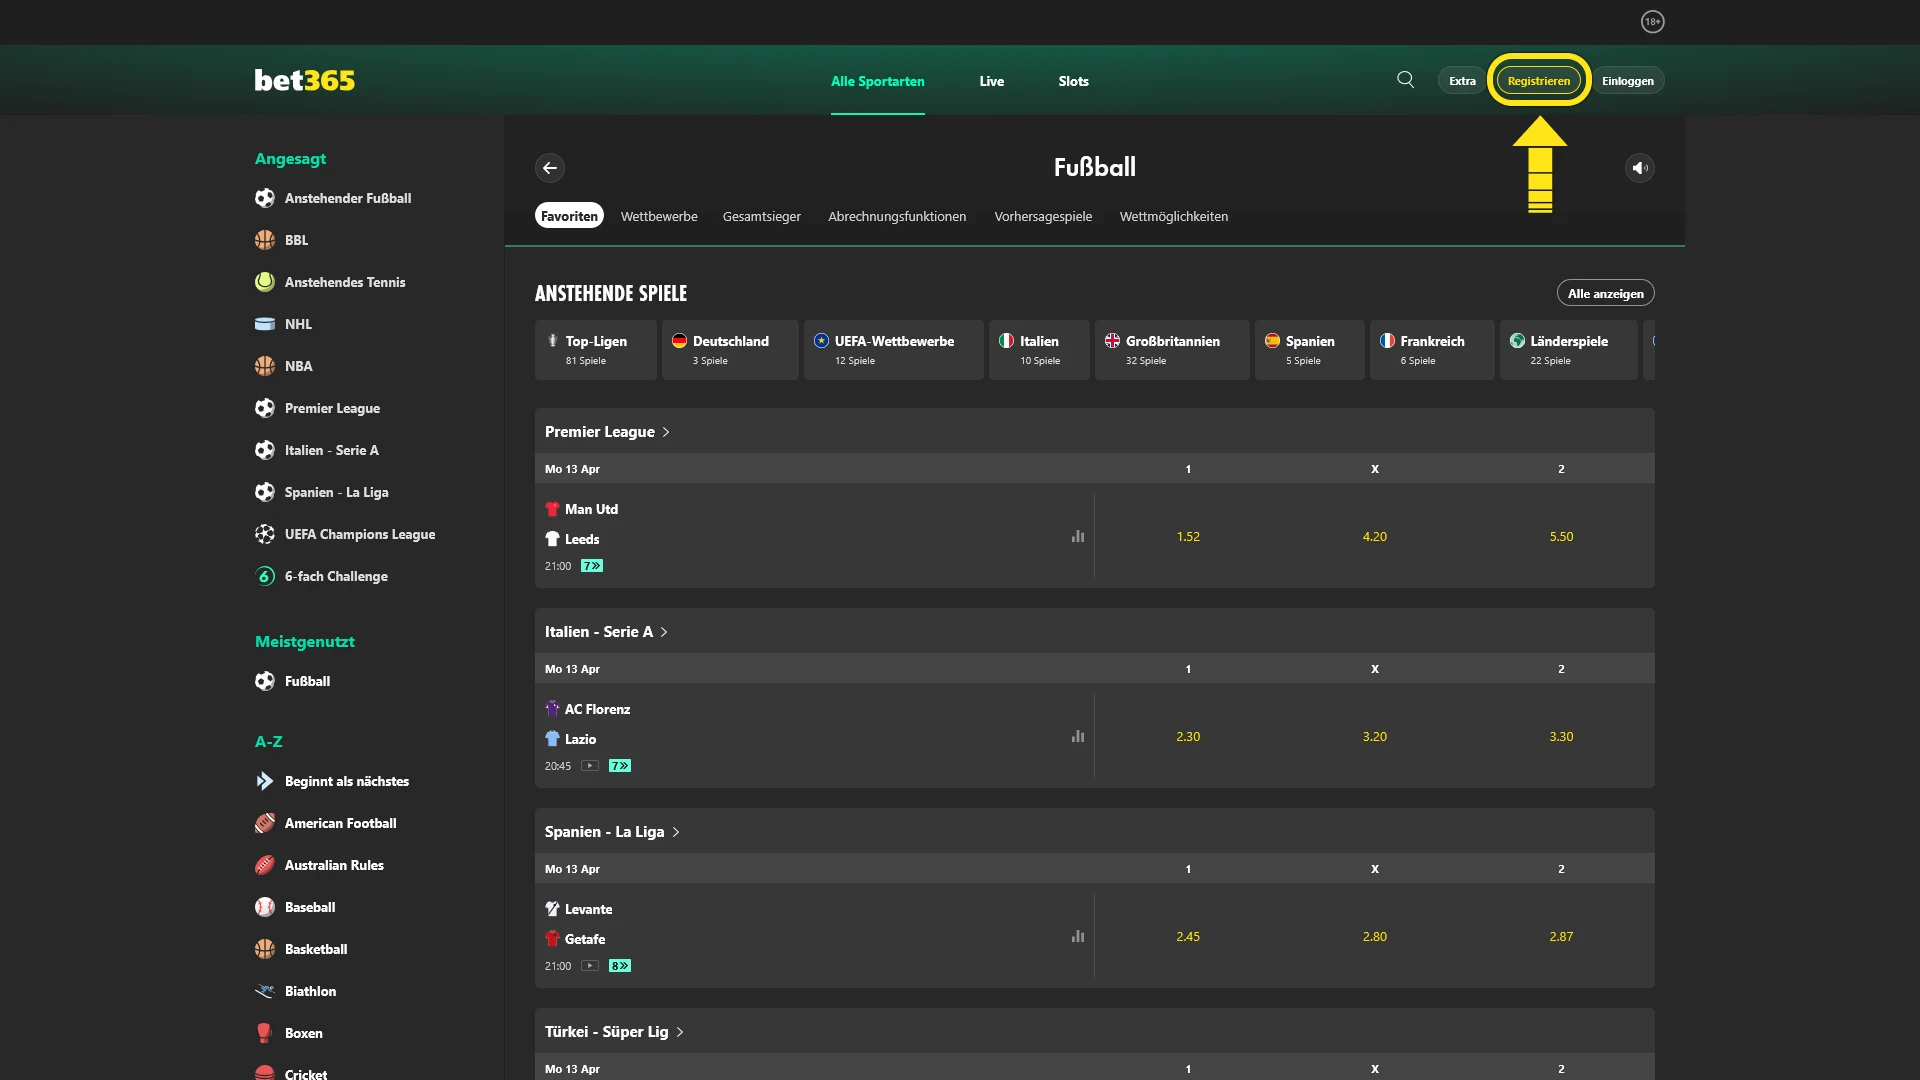
Task: Select odds 1.52 for Man Utd win
Action: [1189, 536]
